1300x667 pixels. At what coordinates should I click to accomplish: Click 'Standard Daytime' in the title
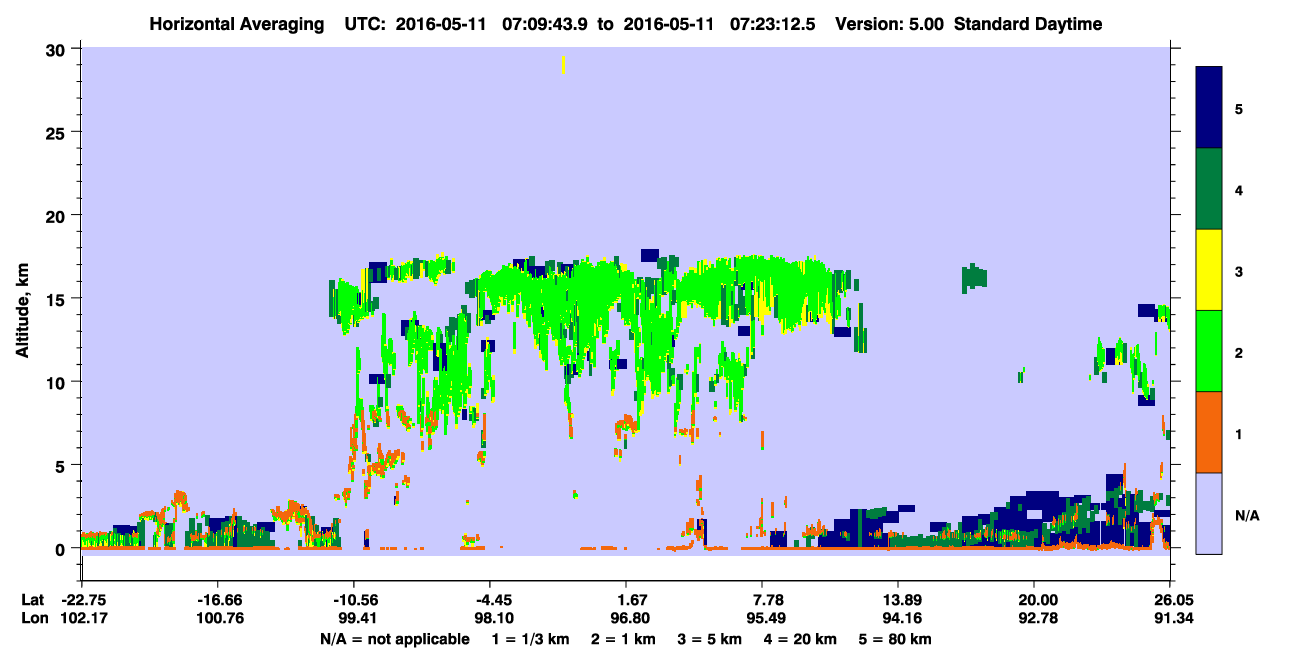[1028, 24]
